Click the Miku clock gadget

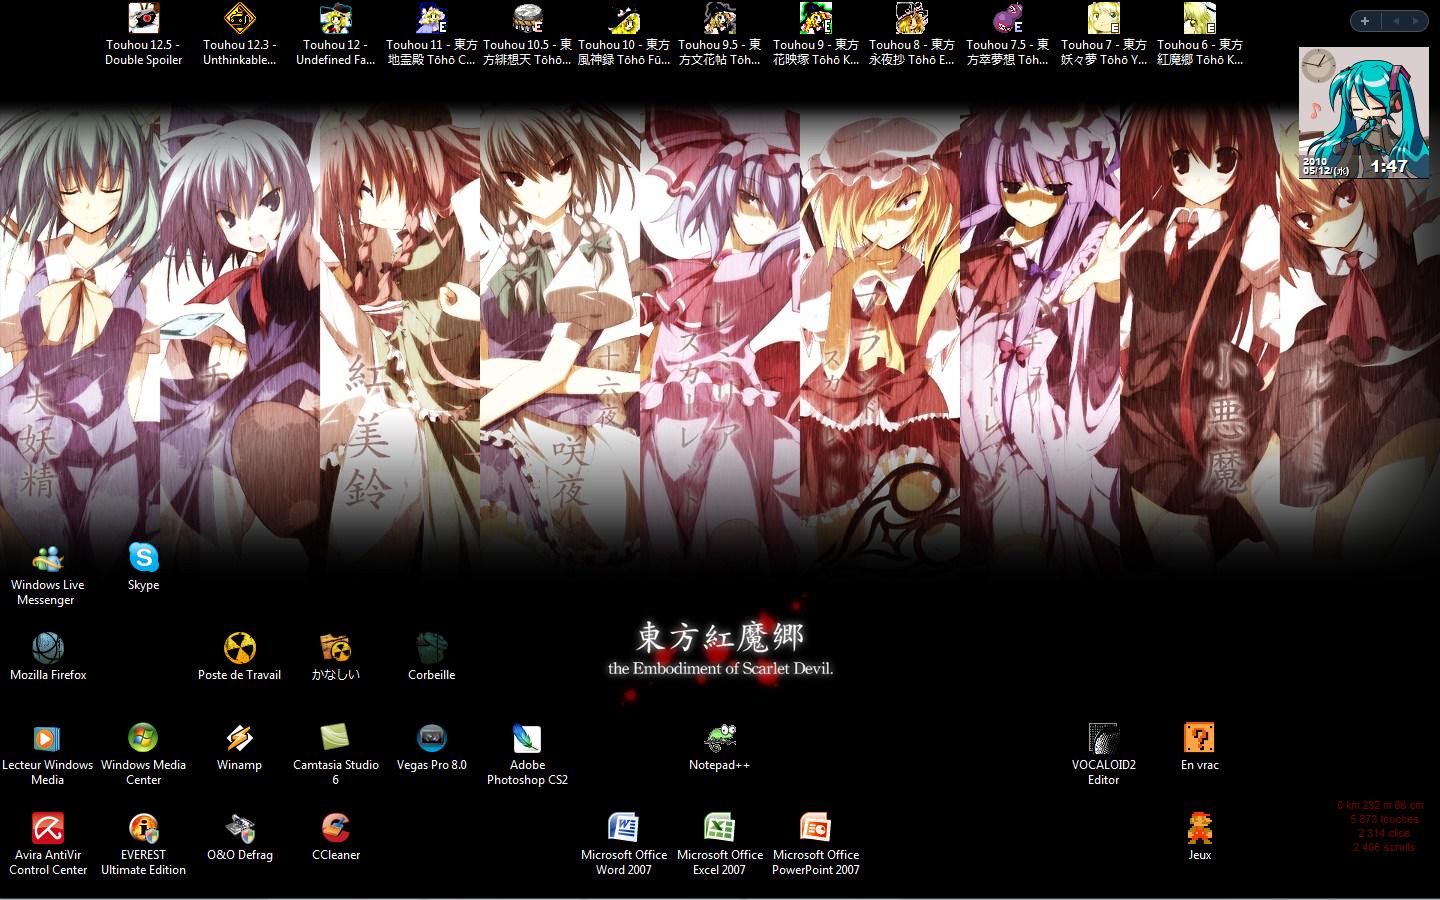pyautogui.click(x=1365, y=113)
